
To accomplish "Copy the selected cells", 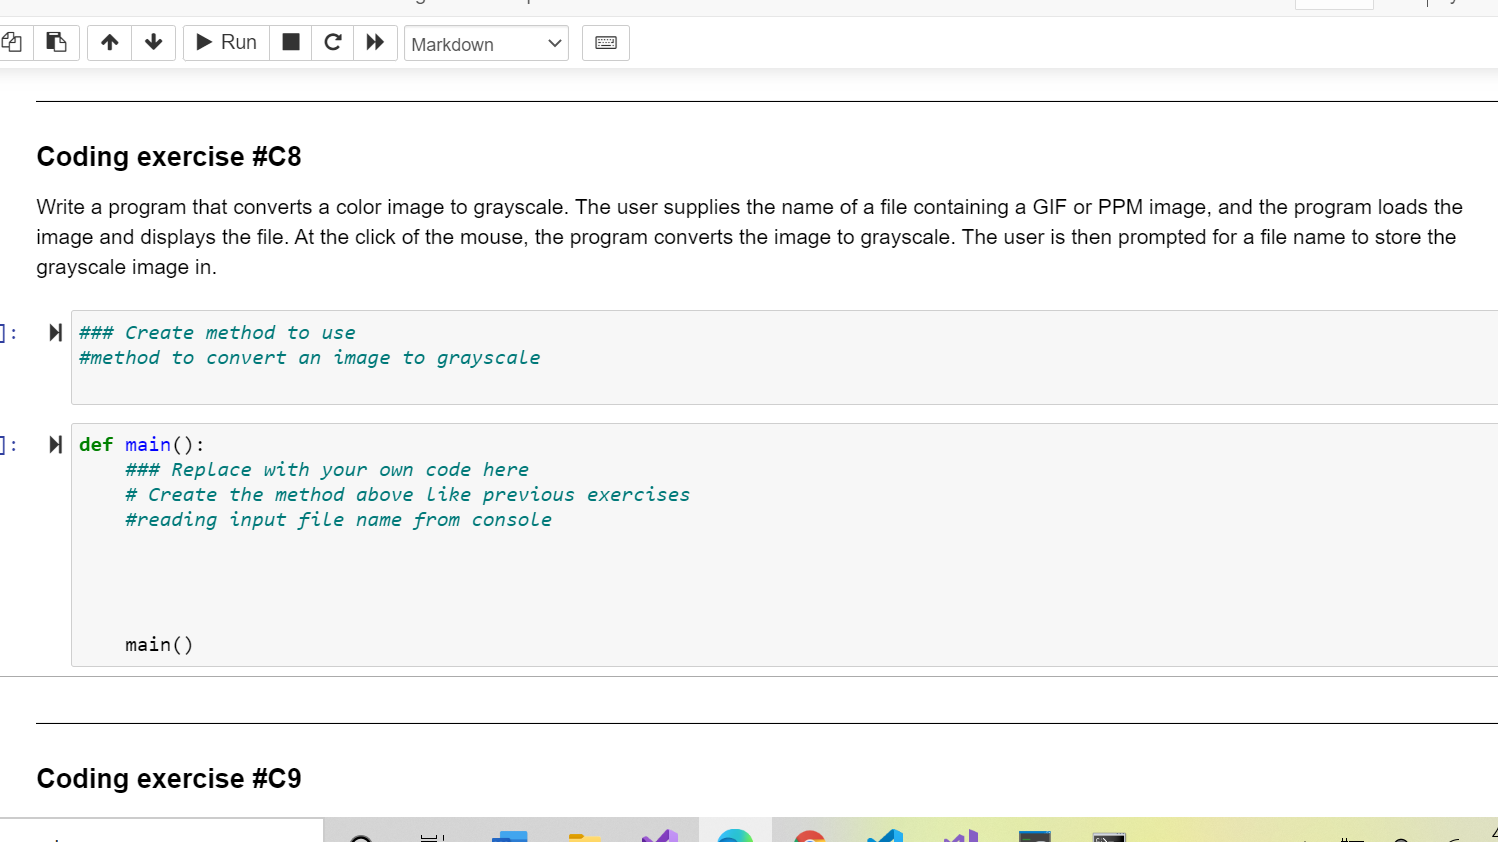I will 14,42.
